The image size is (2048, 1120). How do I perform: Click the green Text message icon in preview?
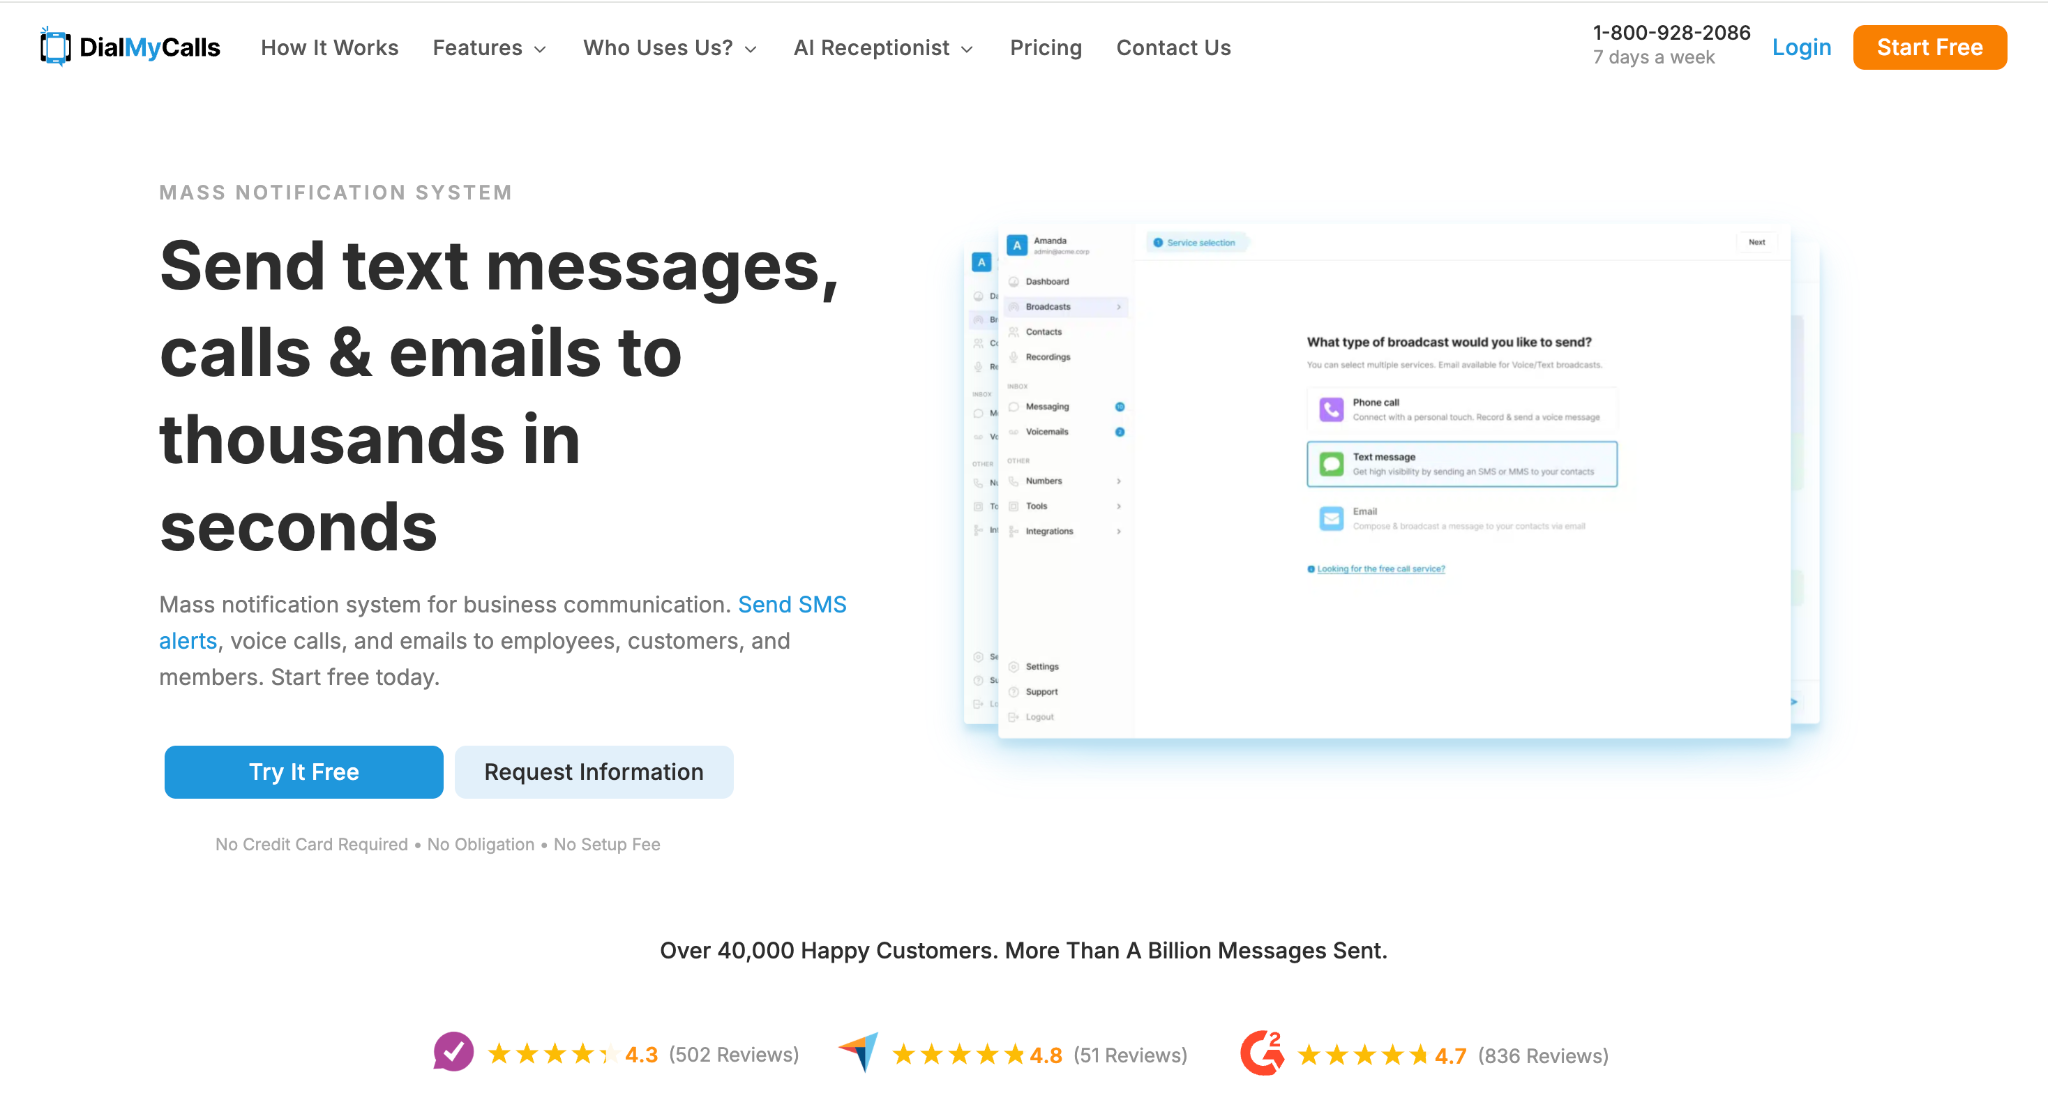[1332, 464]
